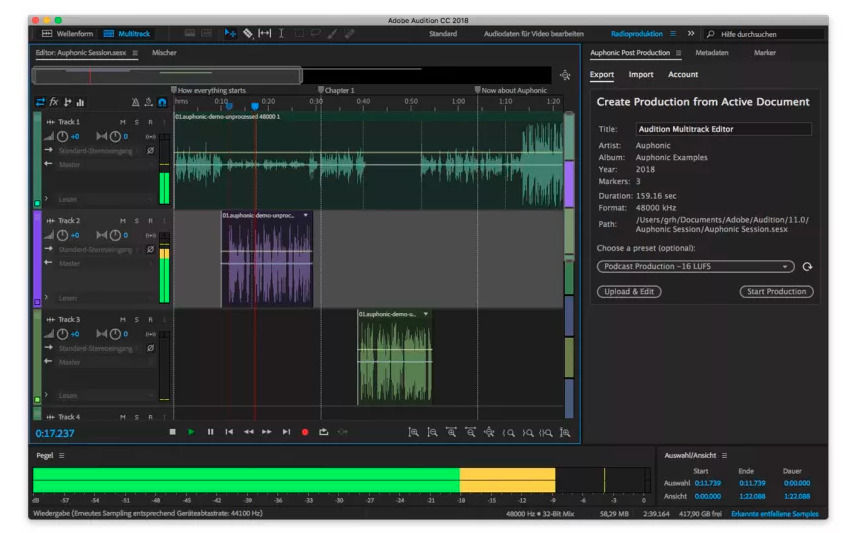Mute Track 2
The width and height of the screenshot is (843, 533).
(123, 221)
